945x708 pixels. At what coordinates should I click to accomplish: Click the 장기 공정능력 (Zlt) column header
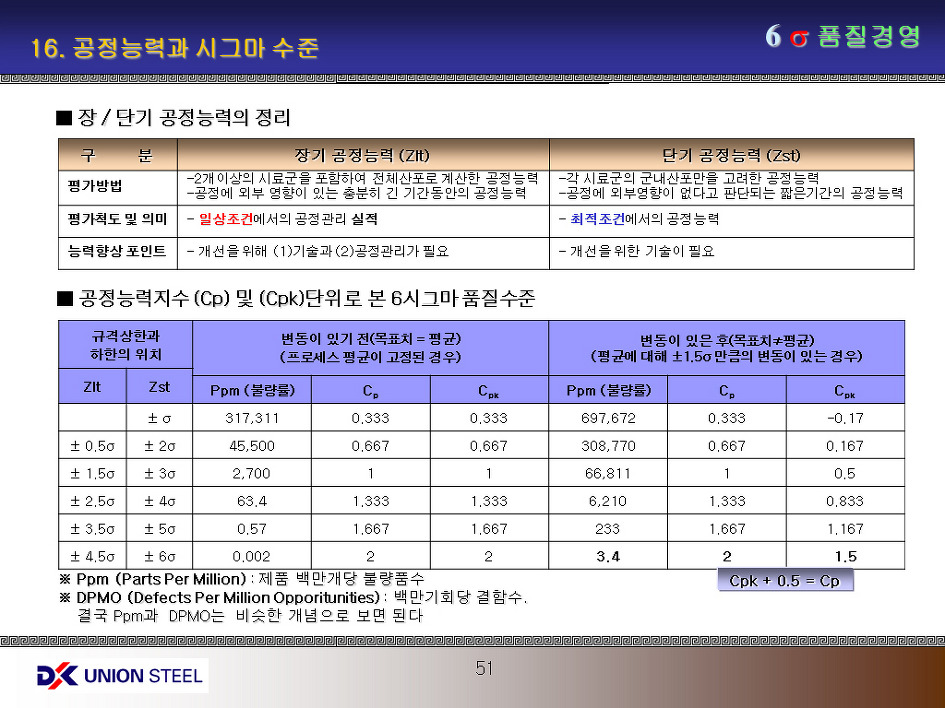coord(362,154)
